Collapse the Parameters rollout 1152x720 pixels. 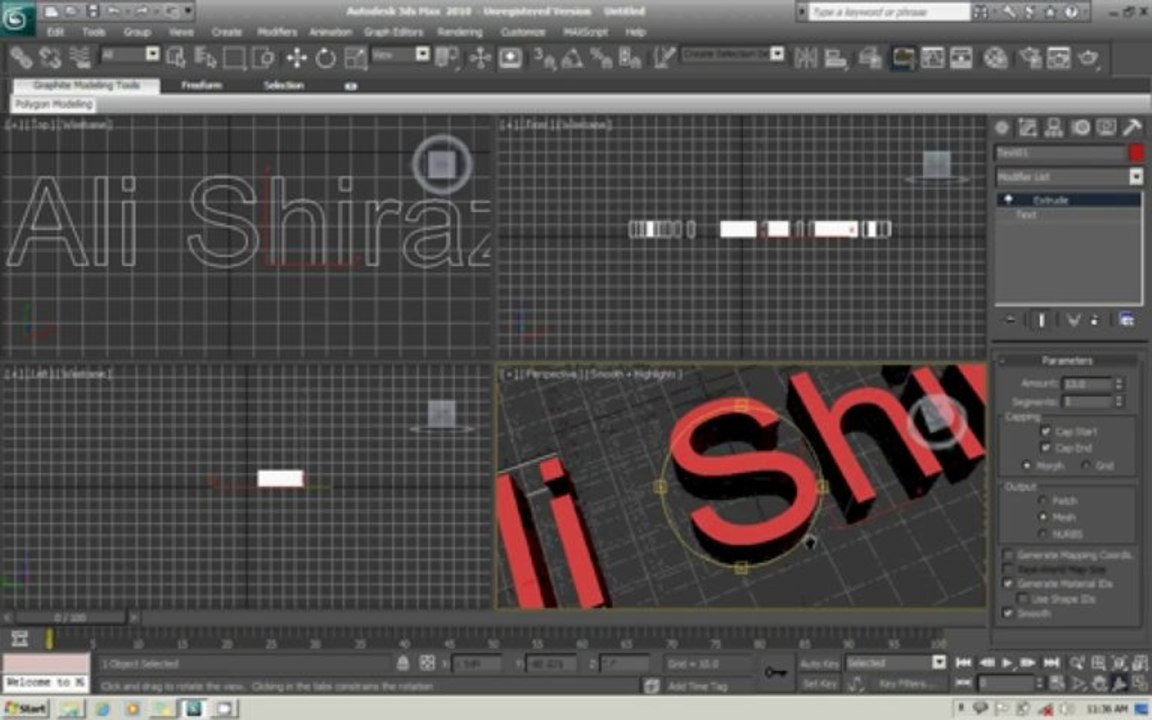coord(1067,360)
